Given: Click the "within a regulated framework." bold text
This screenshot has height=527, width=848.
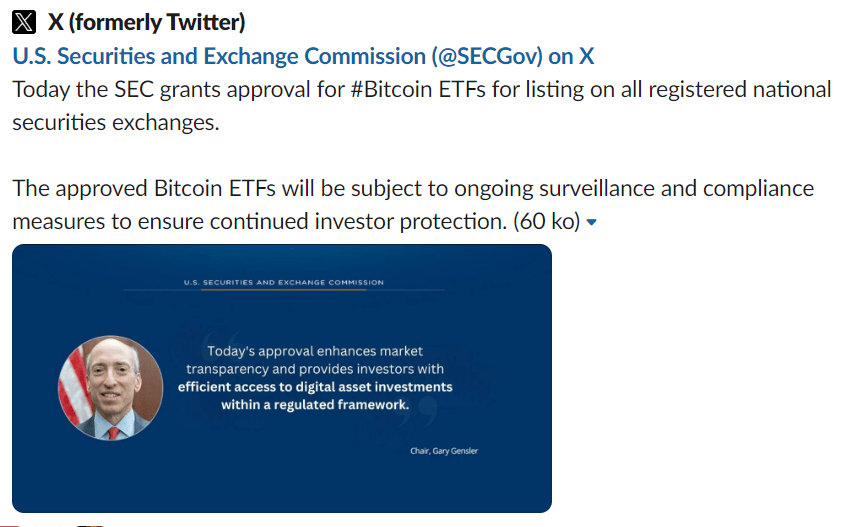Looking at the screenshot, I should (316, 405).
